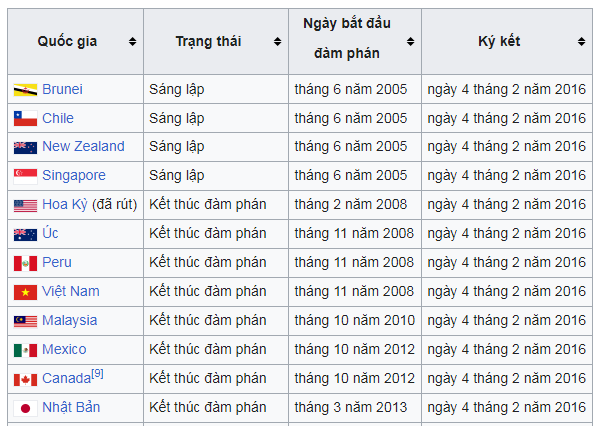Viewport: 603px width, 432px height.
Task: Follow the Việt Nam link
Action: [x=70, y=292]
